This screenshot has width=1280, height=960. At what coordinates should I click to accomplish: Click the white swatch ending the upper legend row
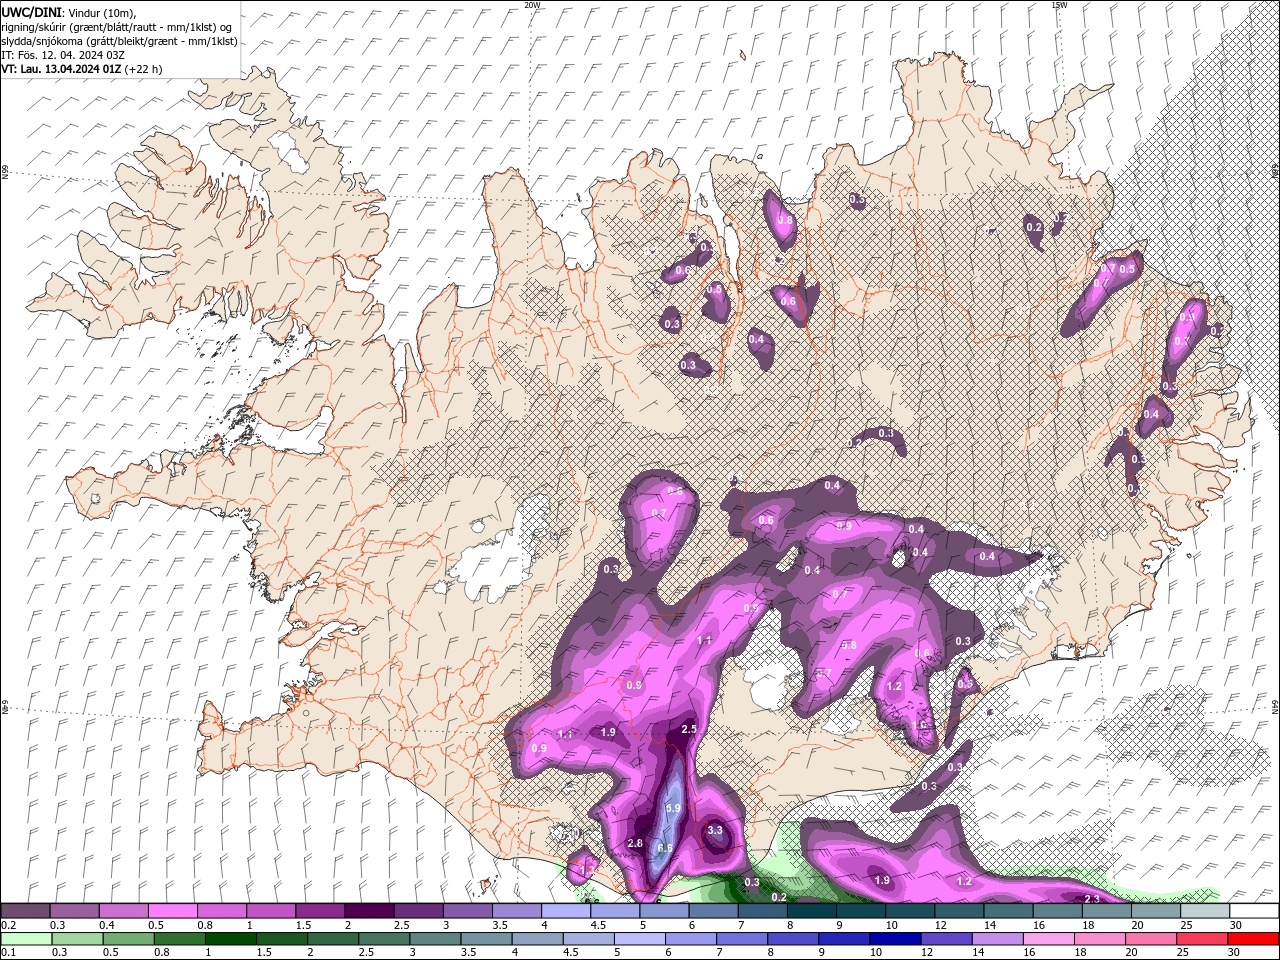pyautogui.click(x=1253, y=911)
